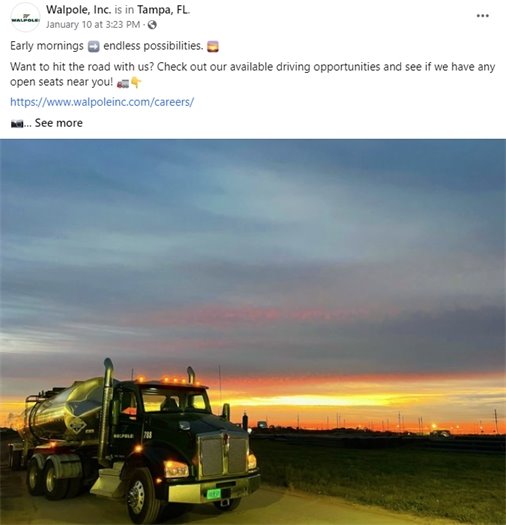
Task: Open the post options three-dot menu
Action: pos(483,16)
